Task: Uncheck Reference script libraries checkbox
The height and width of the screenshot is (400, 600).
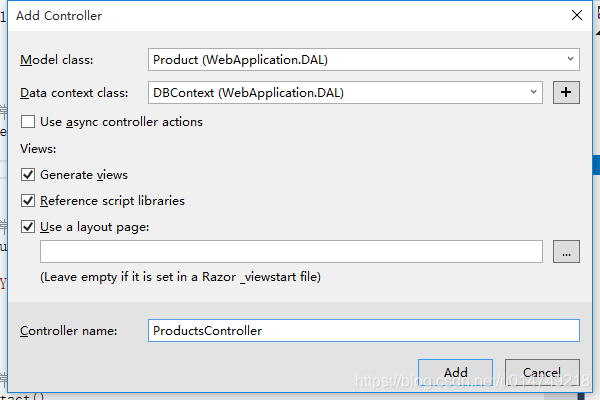Action: (x=28, y=201)
